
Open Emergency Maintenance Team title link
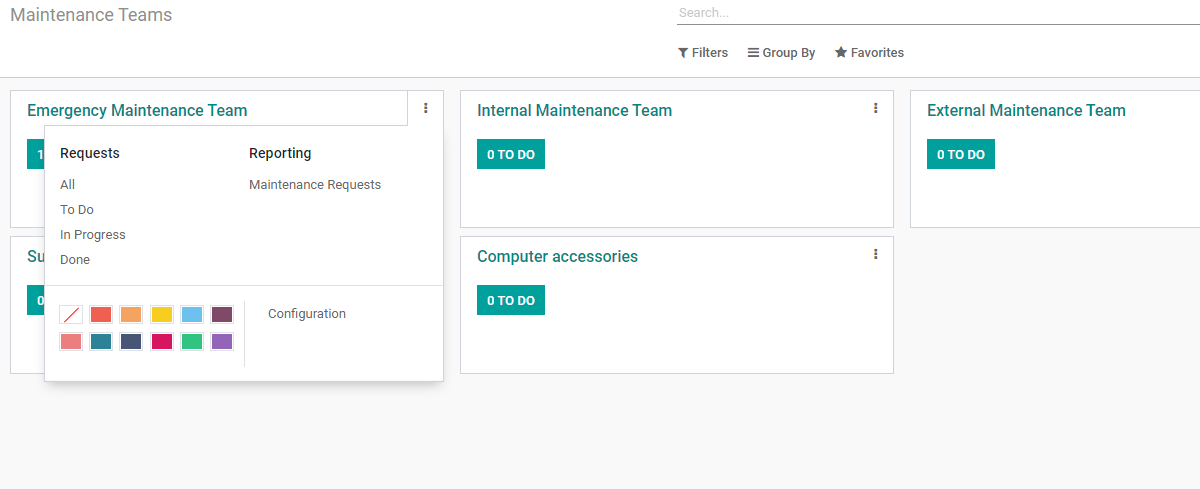pos(137,111)
